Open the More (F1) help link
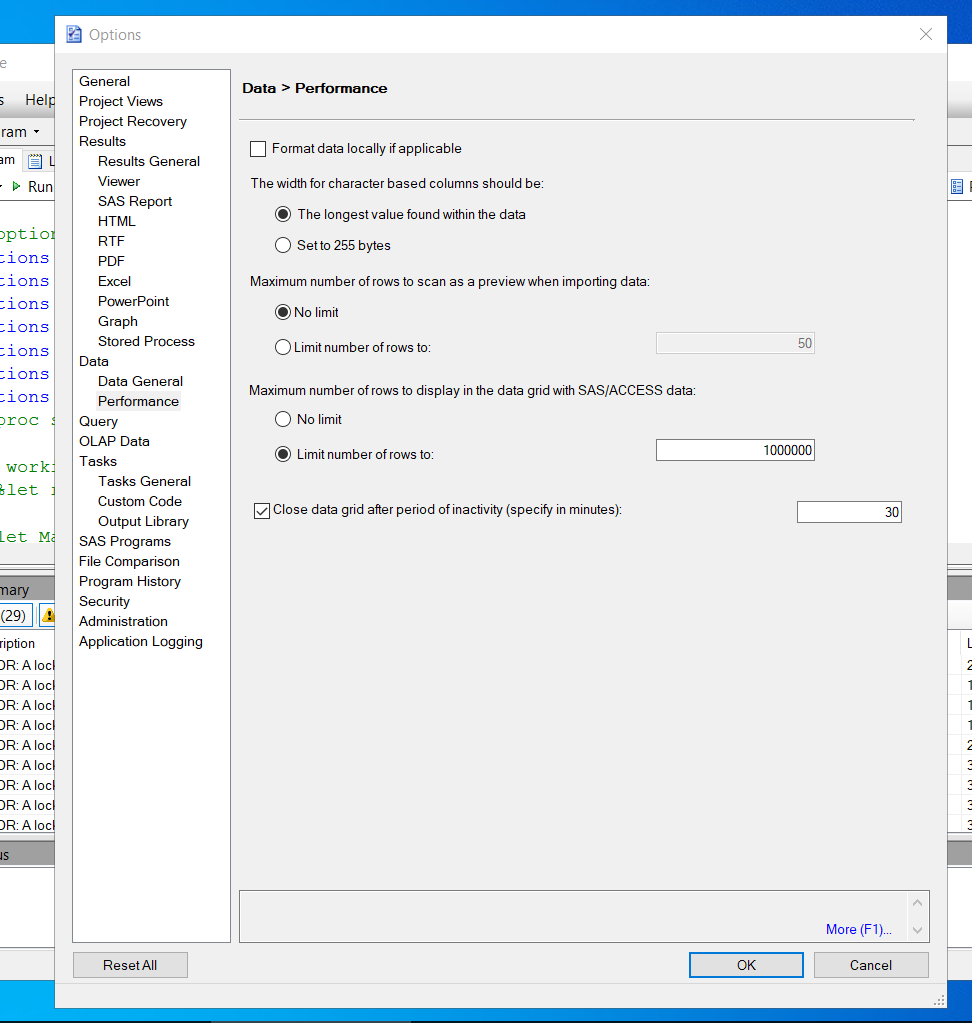972x1023 pixels. [858, 929]
